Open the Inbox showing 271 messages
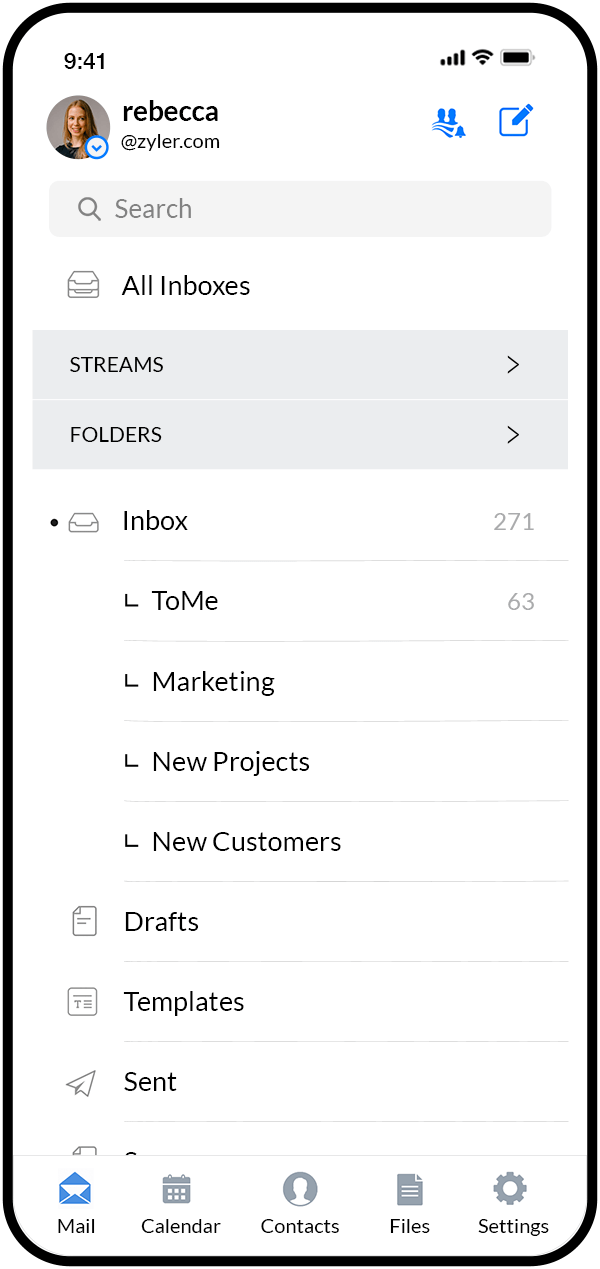Screen dimensions: 600x1269 tap(154, 520)
